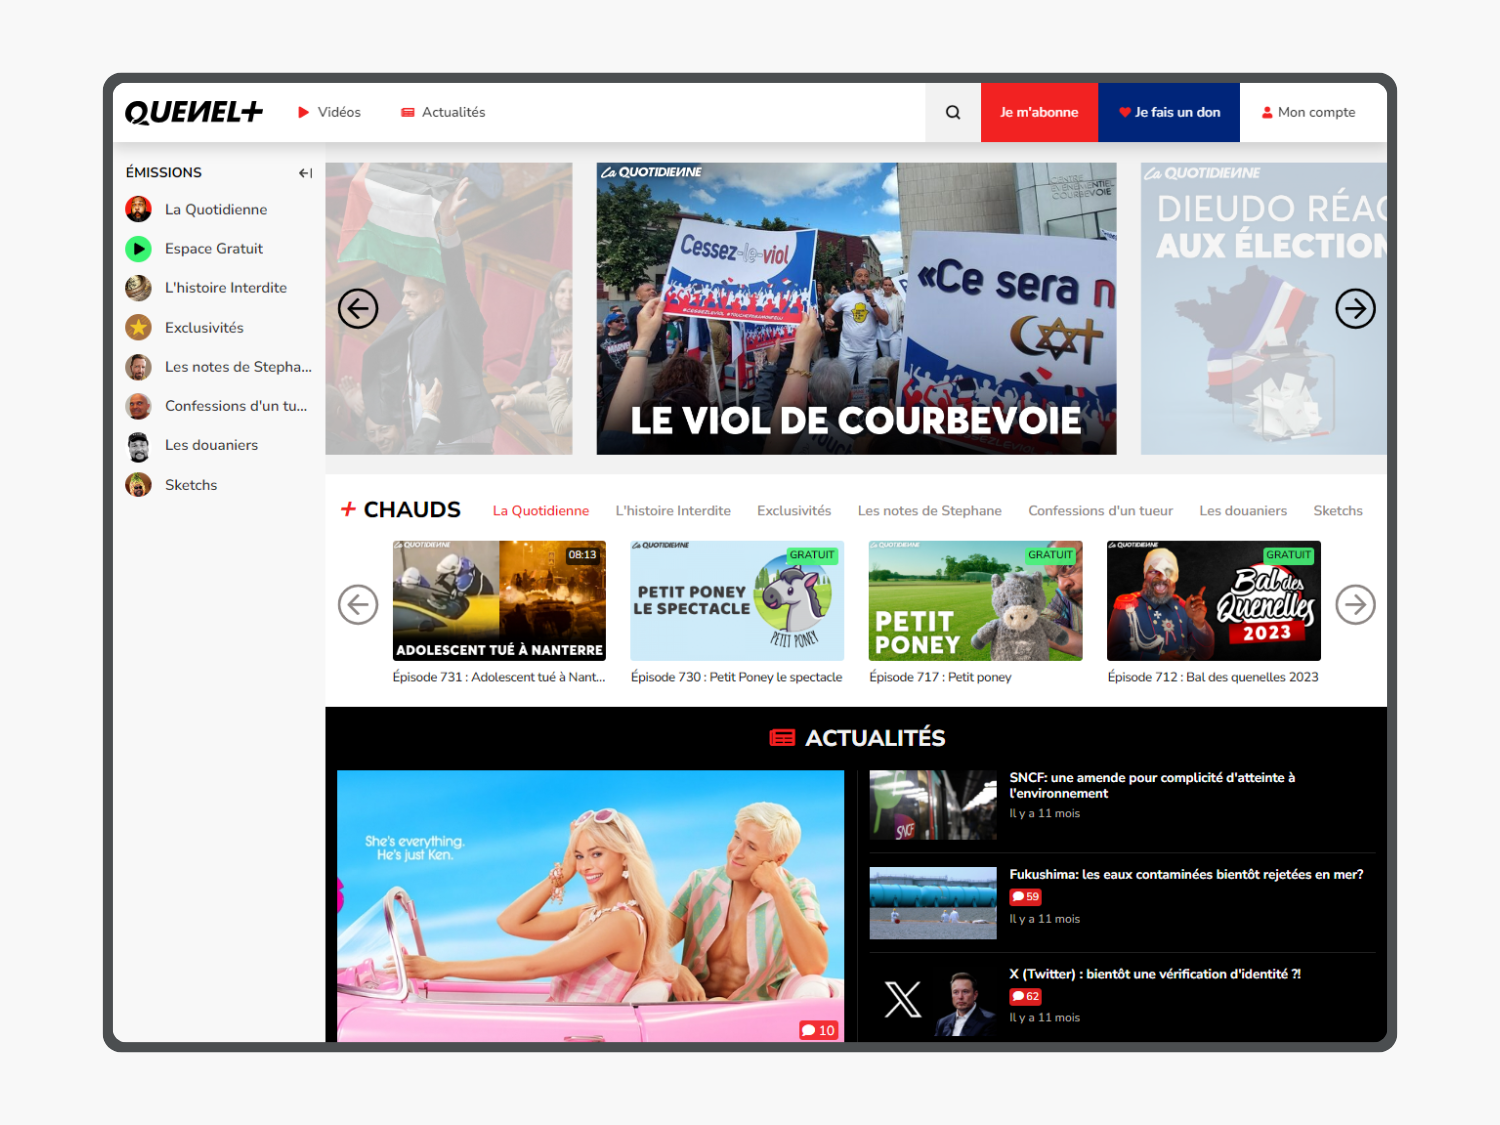This screenshot has height=1125, width=1500.
Task: Open Actualités menu in header
Action: 443,112
